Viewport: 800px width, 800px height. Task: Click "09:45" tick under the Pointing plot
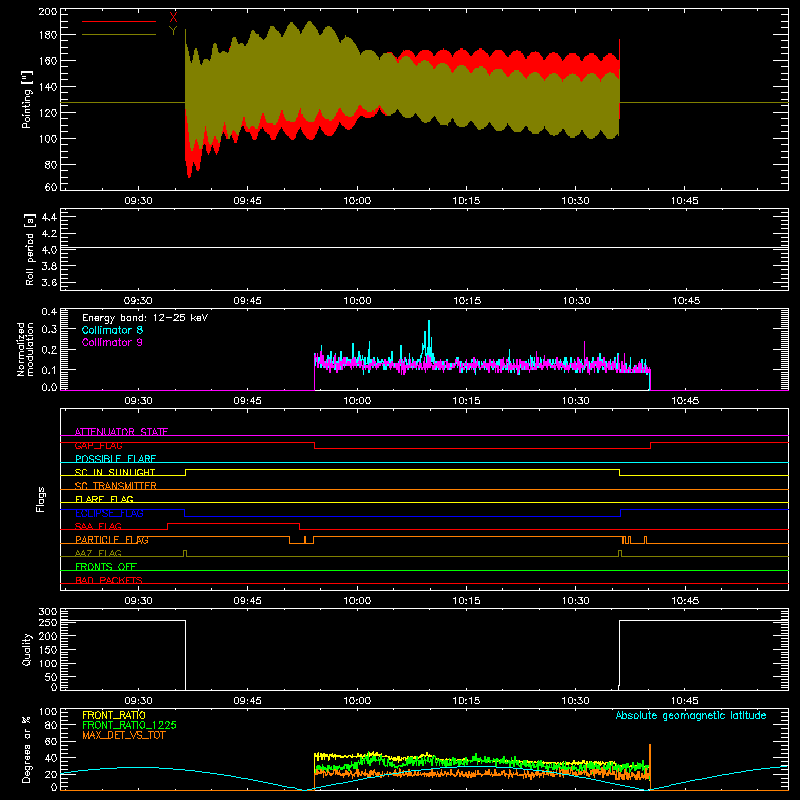point(247,201)
